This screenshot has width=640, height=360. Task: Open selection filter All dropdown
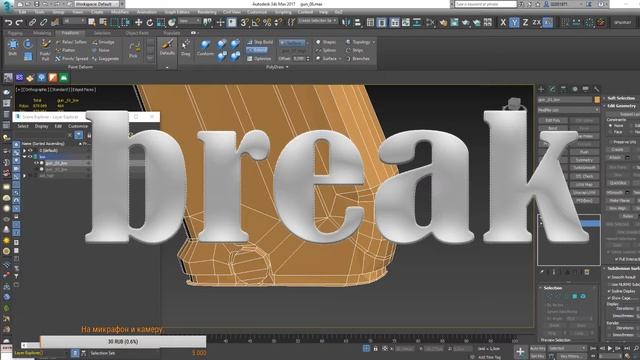coord(73,21)
